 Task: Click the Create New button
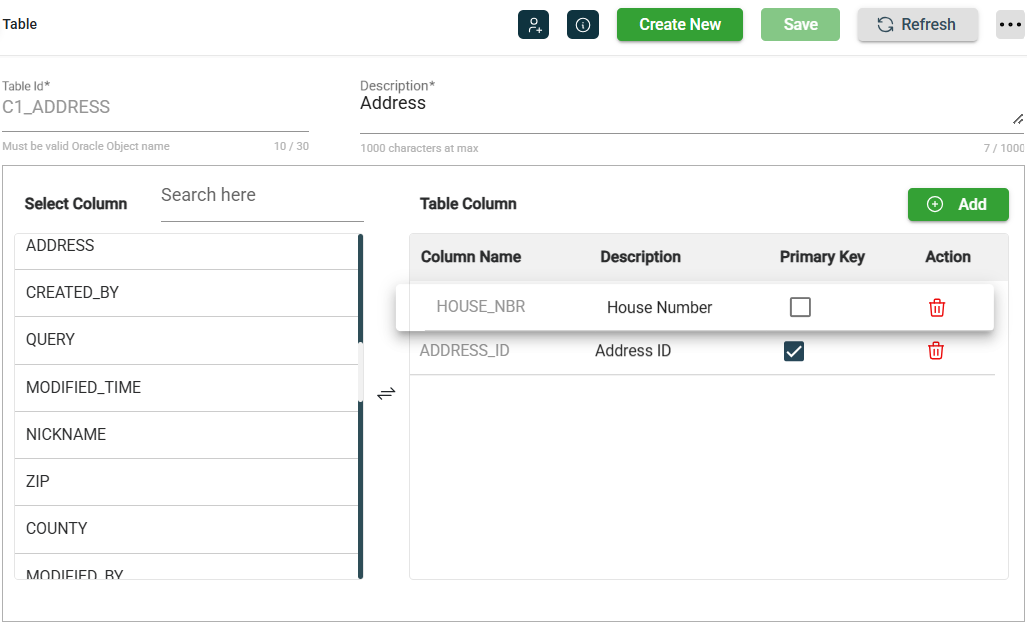[x=679, y=25]
